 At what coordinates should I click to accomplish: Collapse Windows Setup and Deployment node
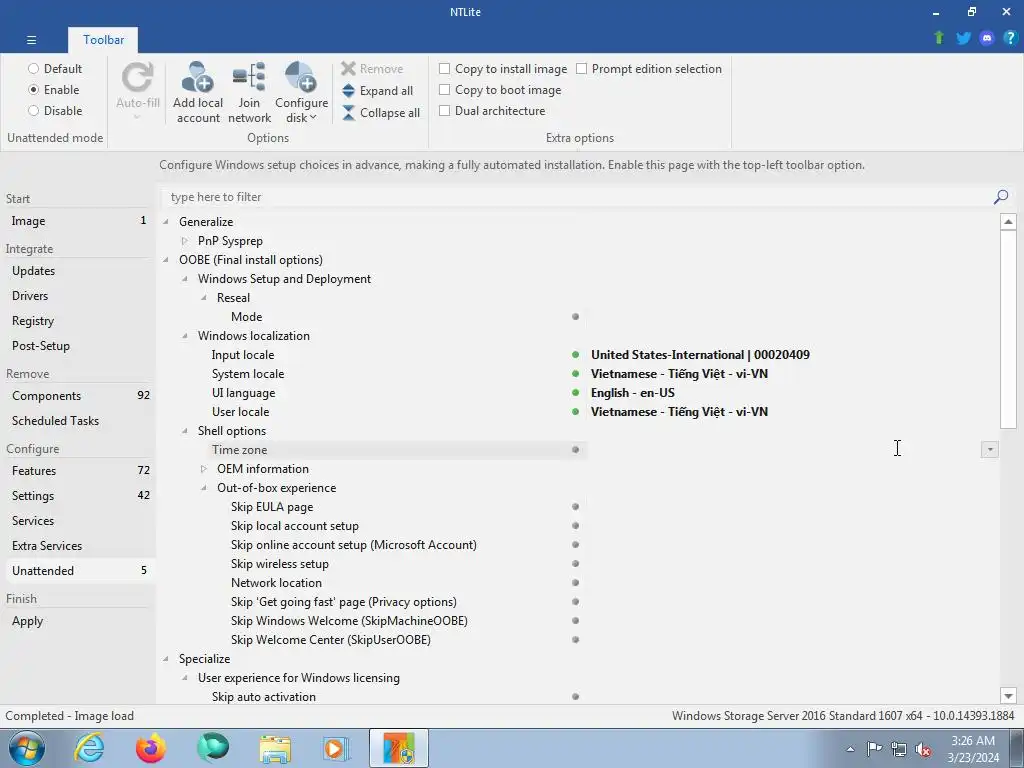[185, 278]
